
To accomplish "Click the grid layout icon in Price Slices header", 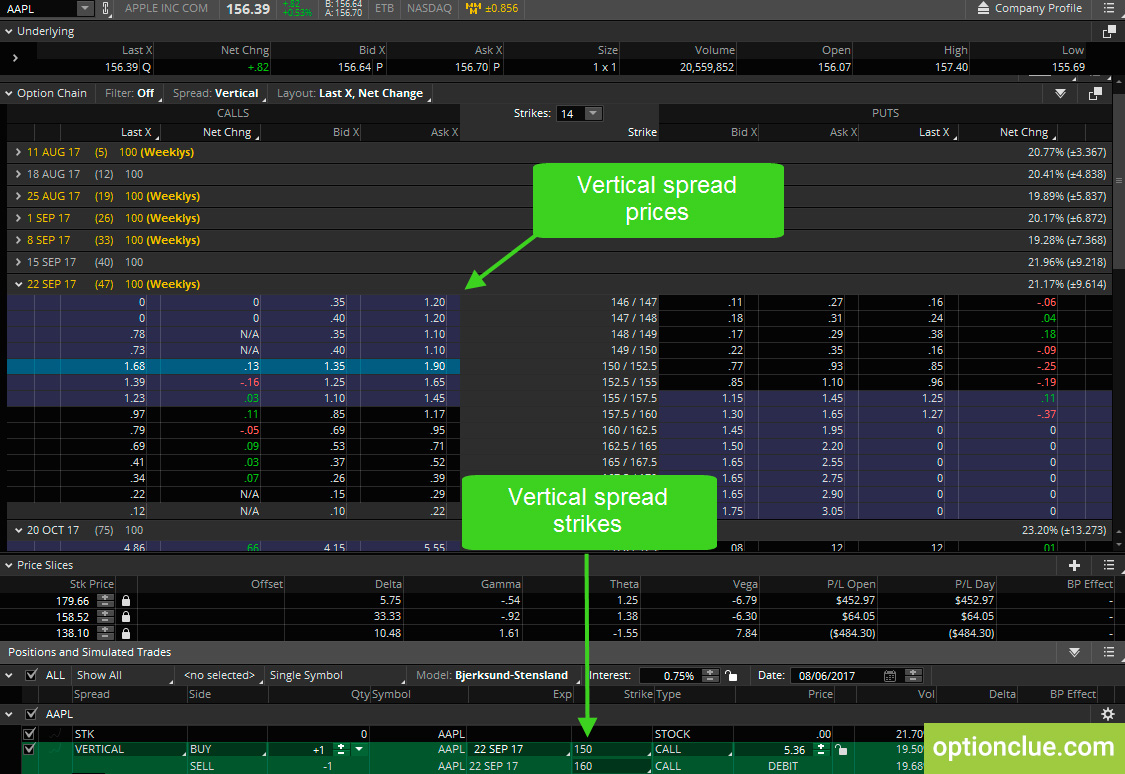I will 1107,565.
